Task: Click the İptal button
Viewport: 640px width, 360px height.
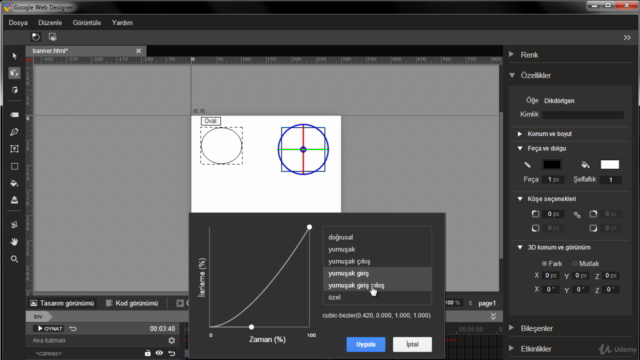Action: [412, 344]
